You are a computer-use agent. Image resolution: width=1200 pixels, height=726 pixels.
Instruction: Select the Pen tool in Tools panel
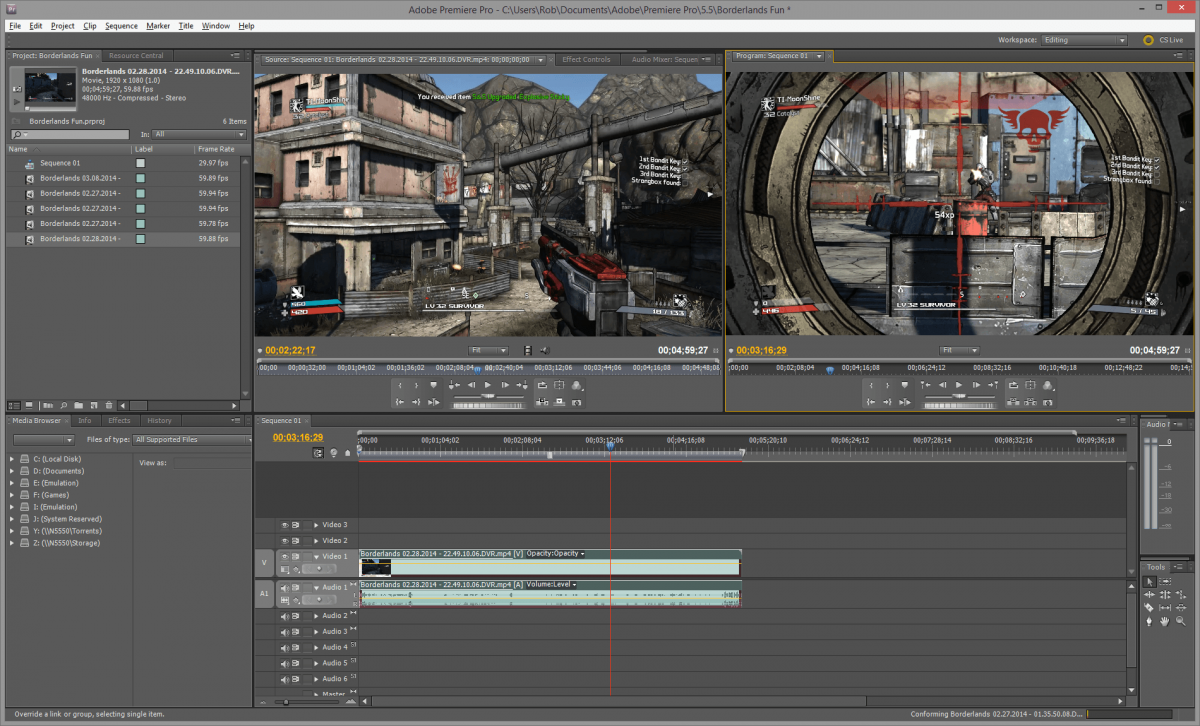(1149, 621)
